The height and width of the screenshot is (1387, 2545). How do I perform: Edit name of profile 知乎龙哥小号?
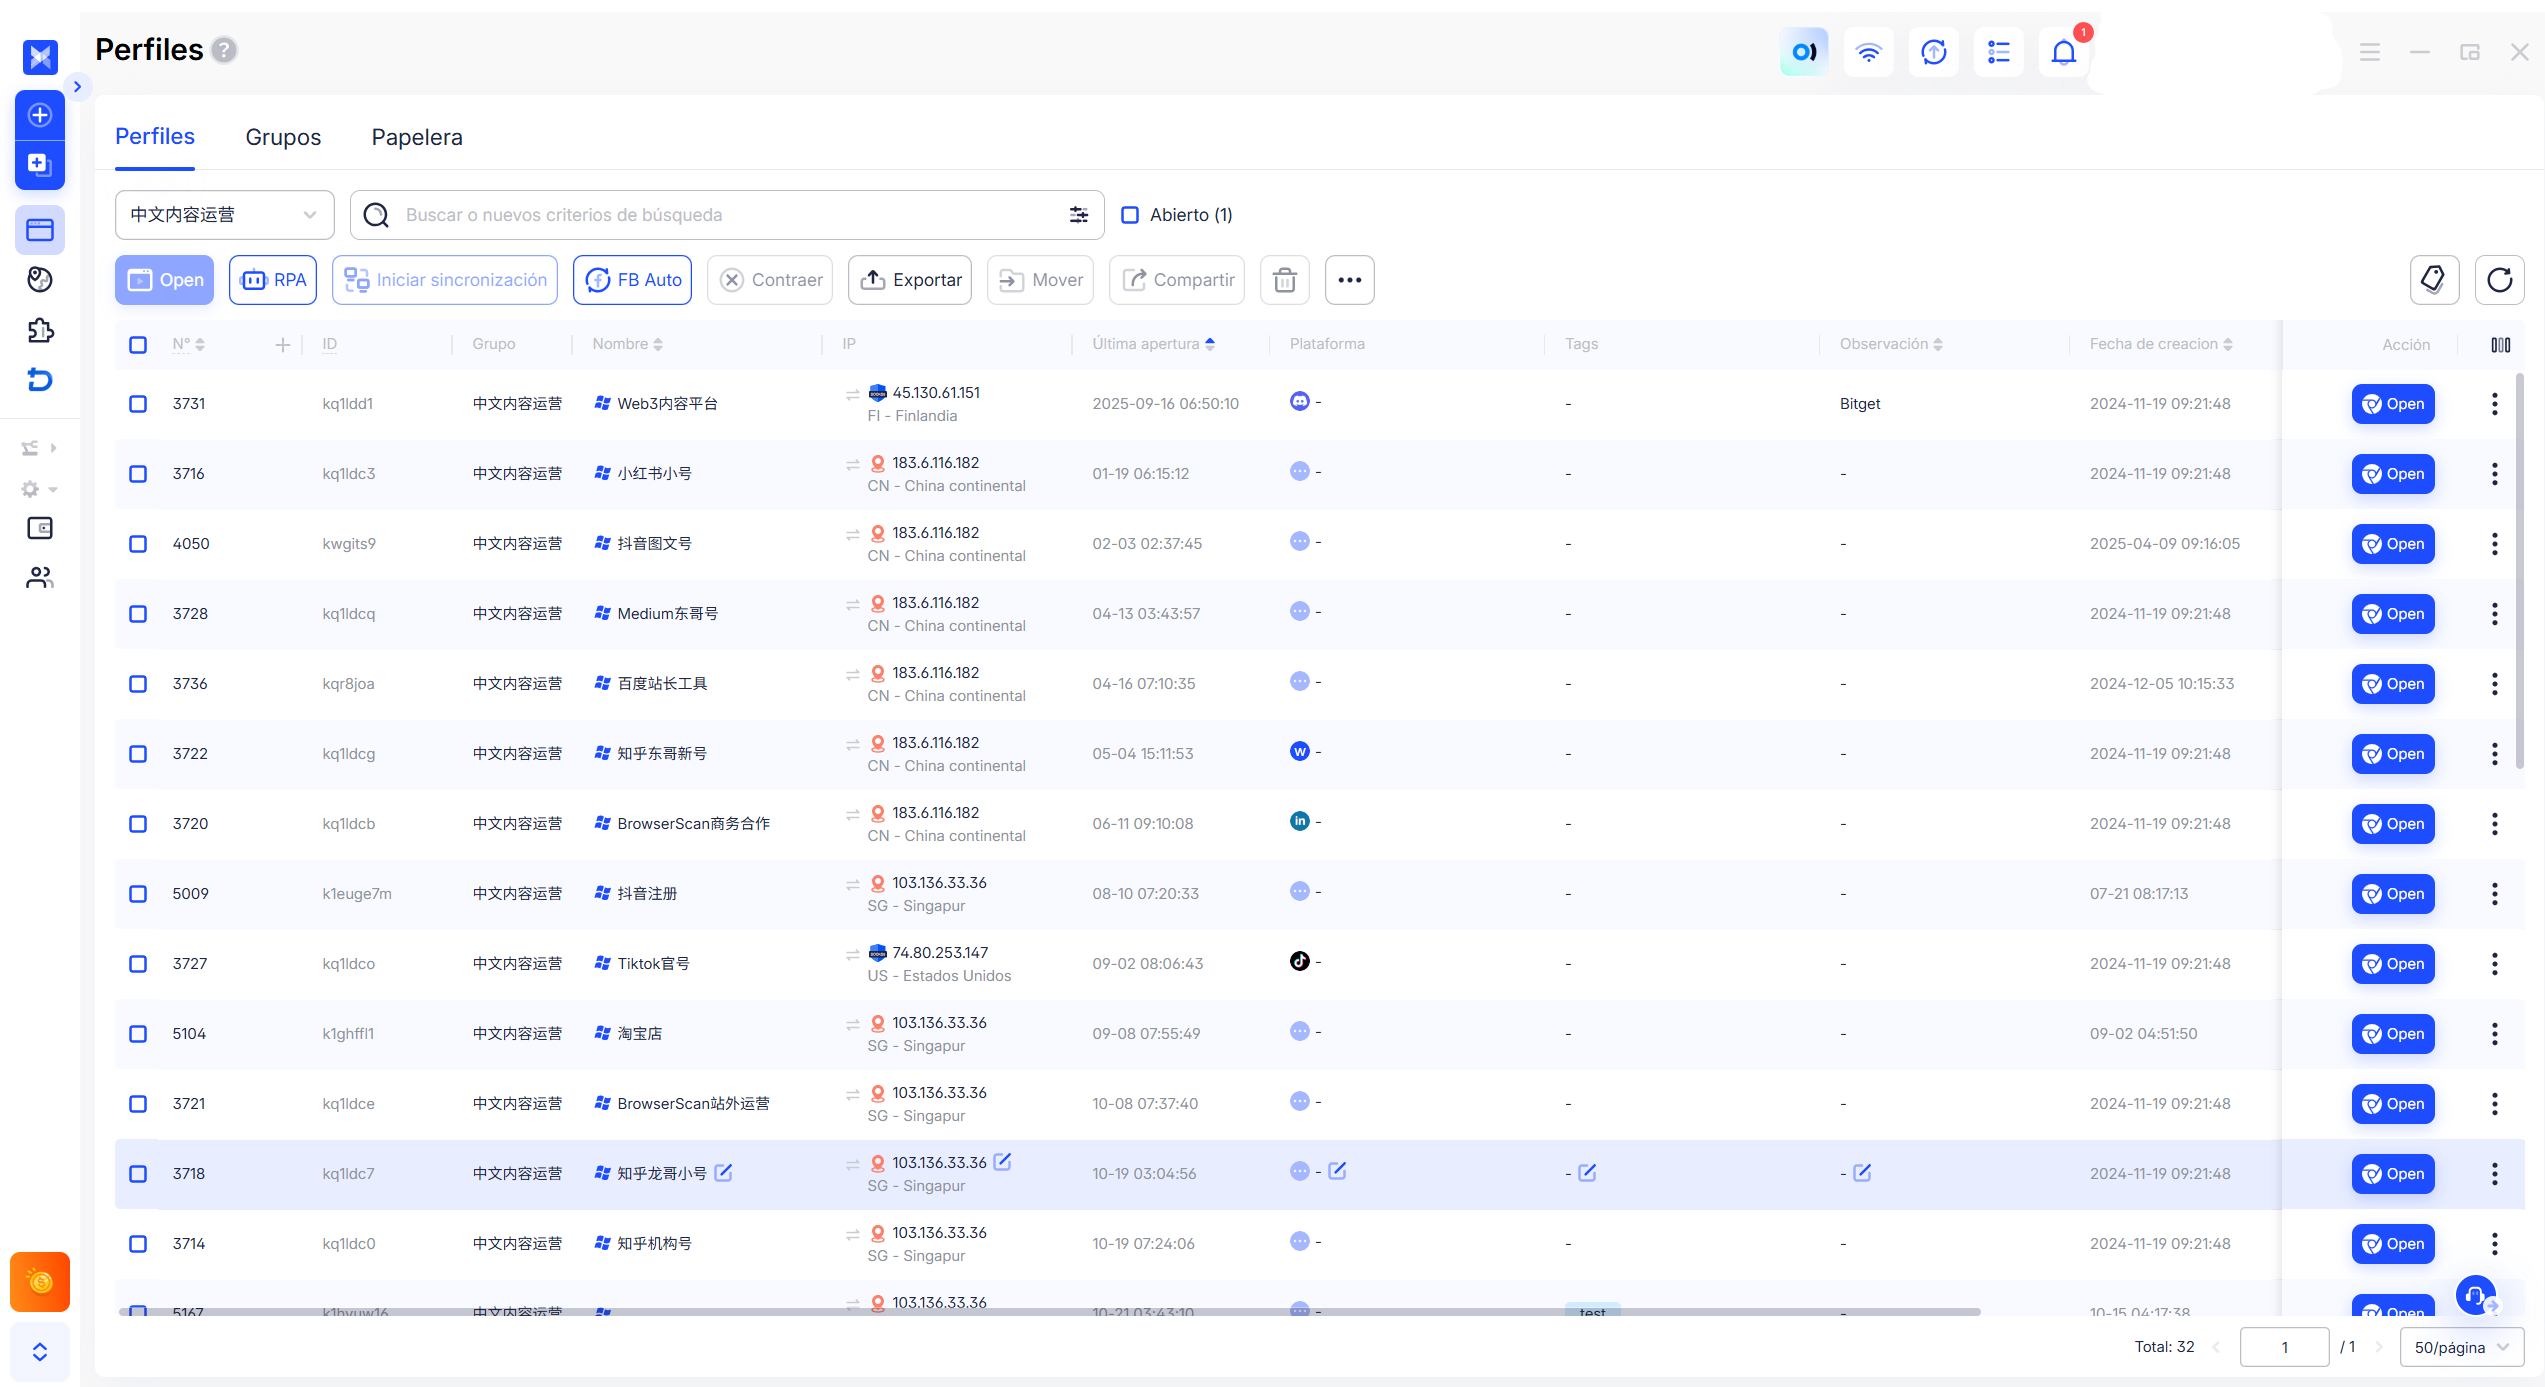tap(724, 1173)
